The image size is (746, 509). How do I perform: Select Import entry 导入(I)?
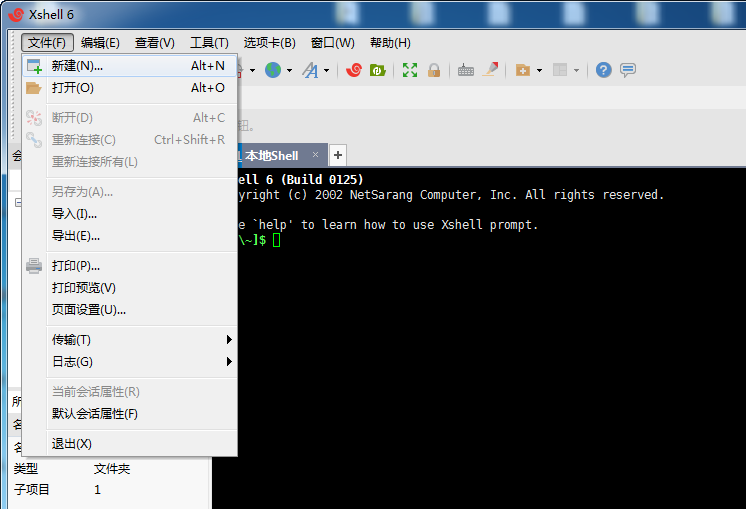tap(129, 214)
